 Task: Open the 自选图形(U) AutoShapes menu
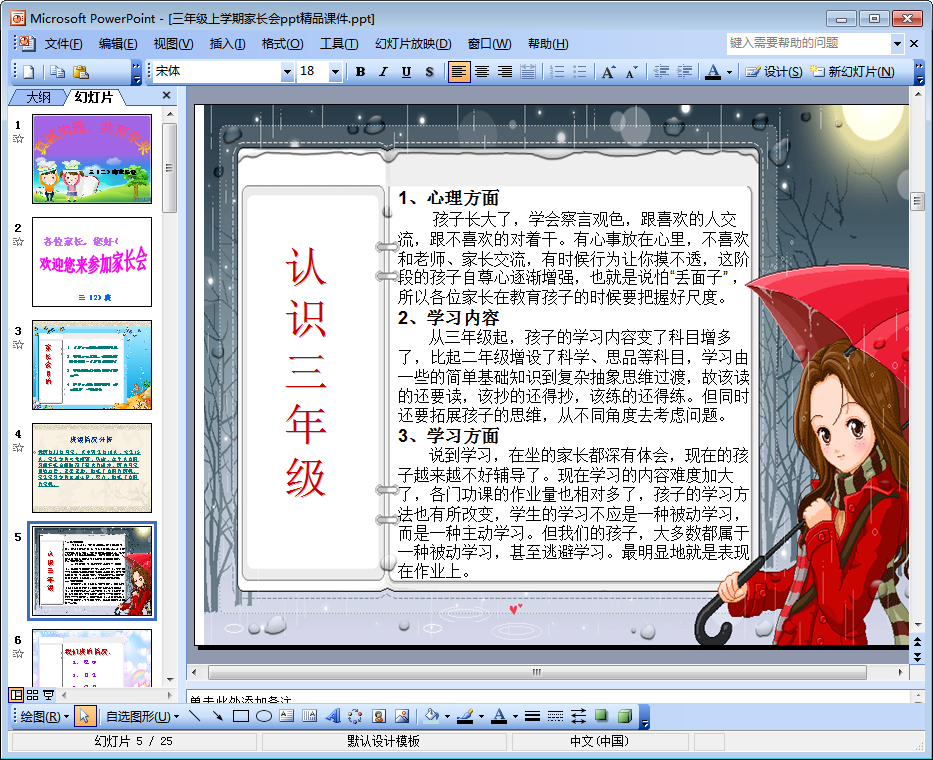(x=143, y=717)
